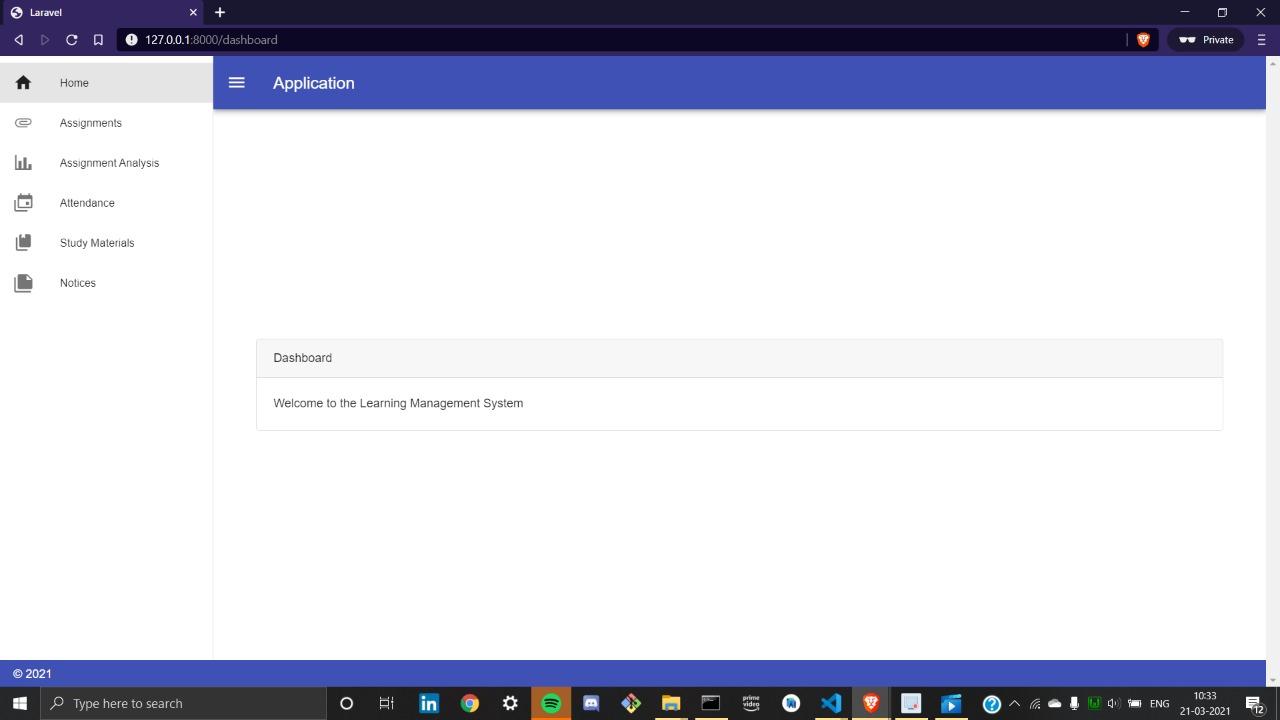Bookmark this page
The image size is (1280, 720).
(x=98, y=40)
